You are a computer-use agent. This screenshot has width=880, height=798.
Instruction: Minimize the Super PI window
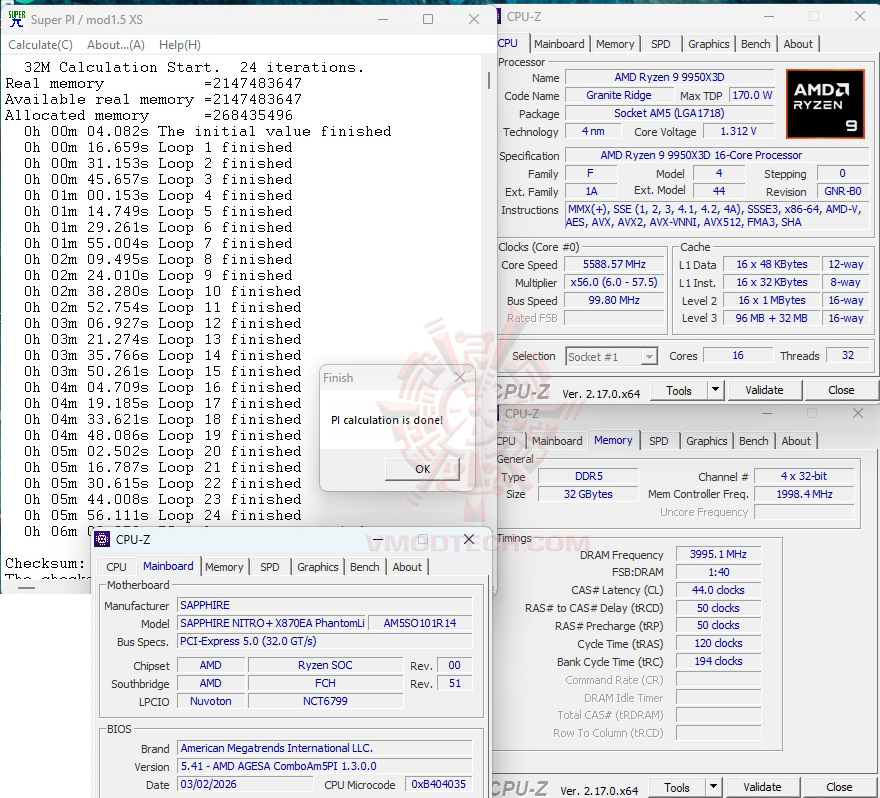(383, 19)
